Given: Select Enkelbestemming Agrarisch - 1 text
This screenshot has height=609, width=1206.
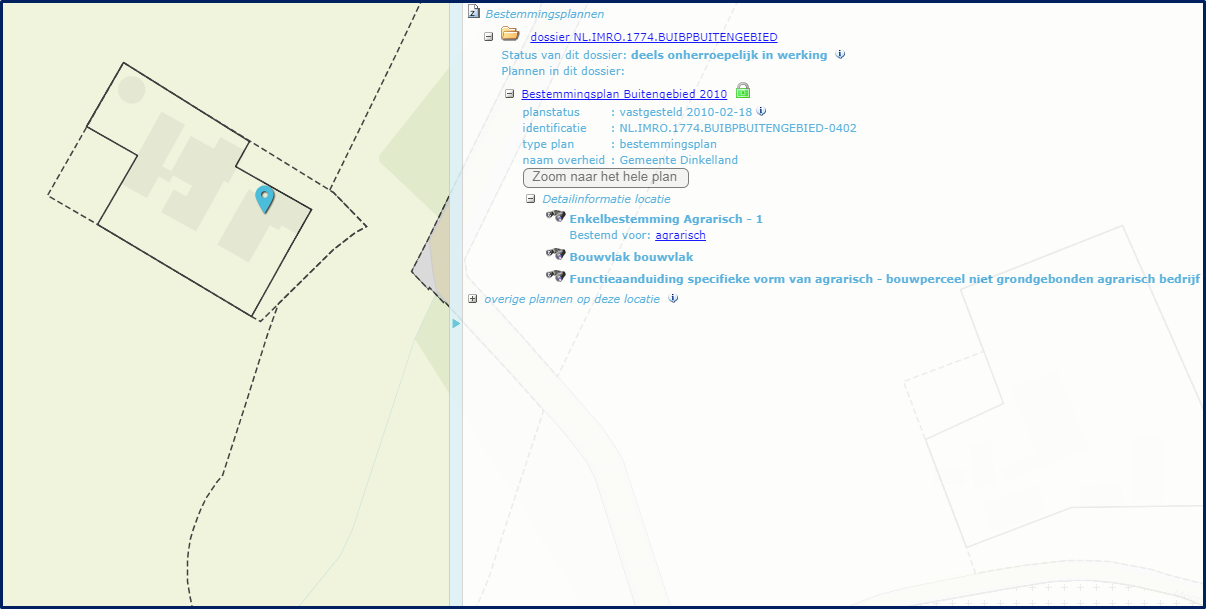Looking at the screenshot, I should click(666, 219).
